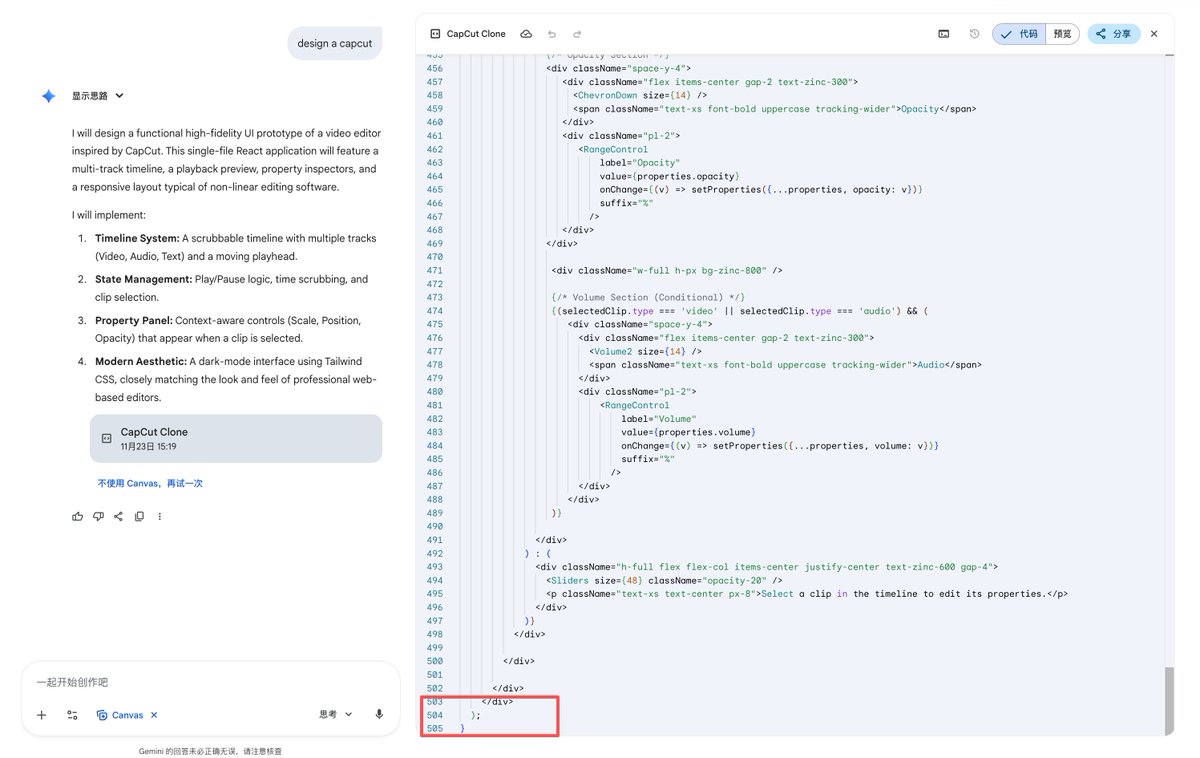
Task: Close the canvas panel with the X
Action: click(1153, 34)
